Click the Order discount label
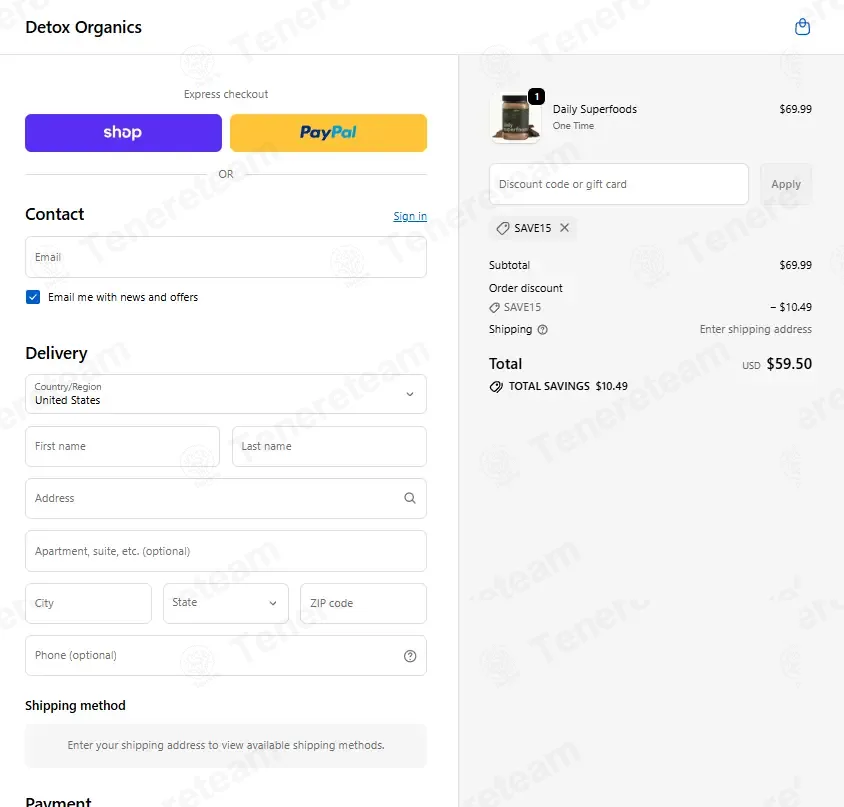The height and width of the screenshot is (807, 844). click(525, 288)
